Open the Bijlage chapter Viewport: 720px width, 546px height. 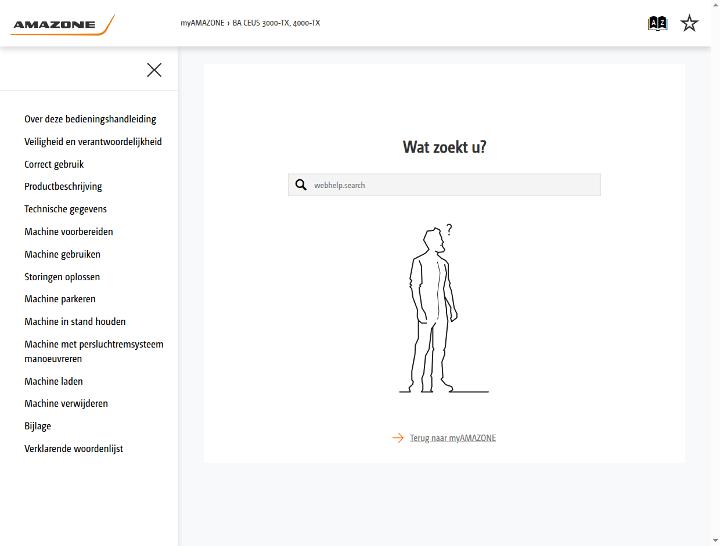point(38,426)
